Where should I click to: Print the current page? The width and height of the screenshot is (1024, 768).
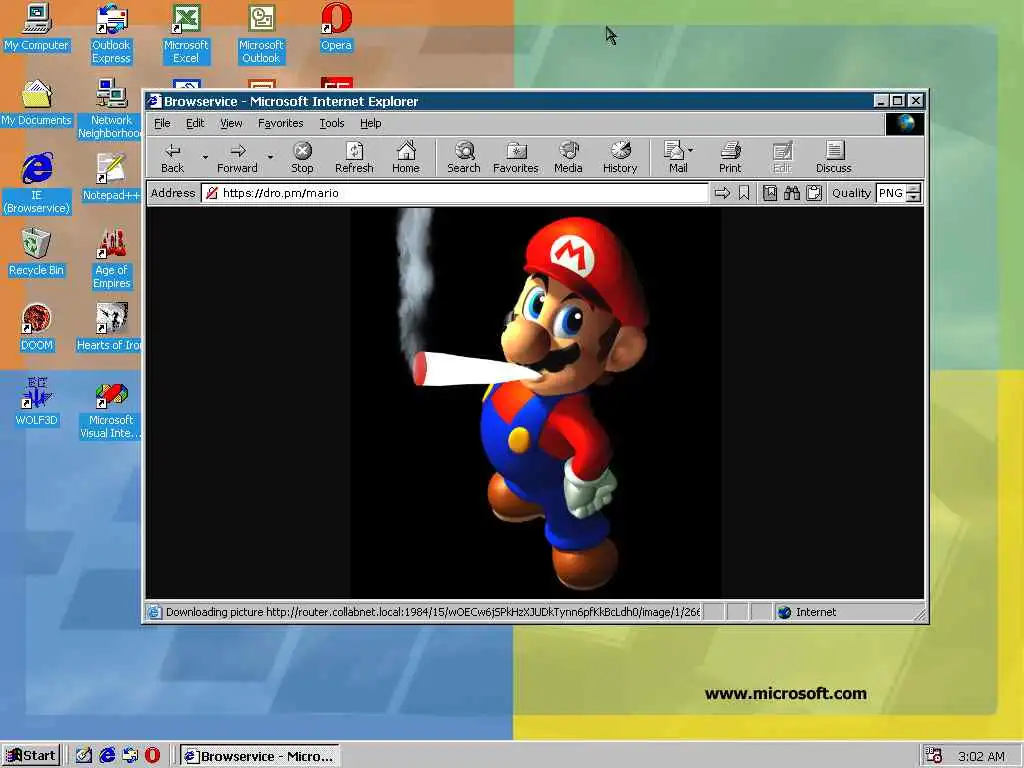[x=730, y=157]
